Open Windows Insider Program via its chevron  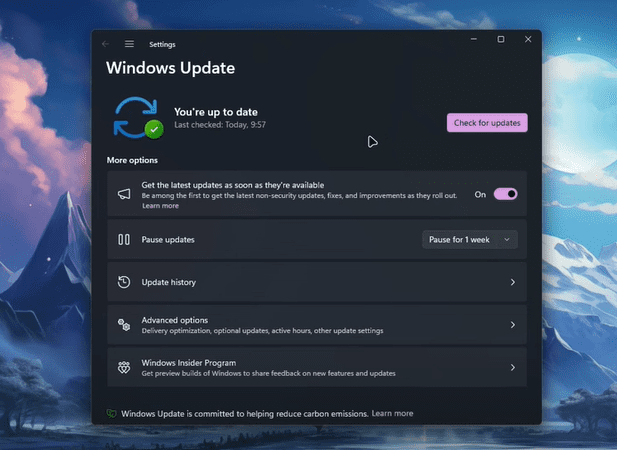pos(513,367)
